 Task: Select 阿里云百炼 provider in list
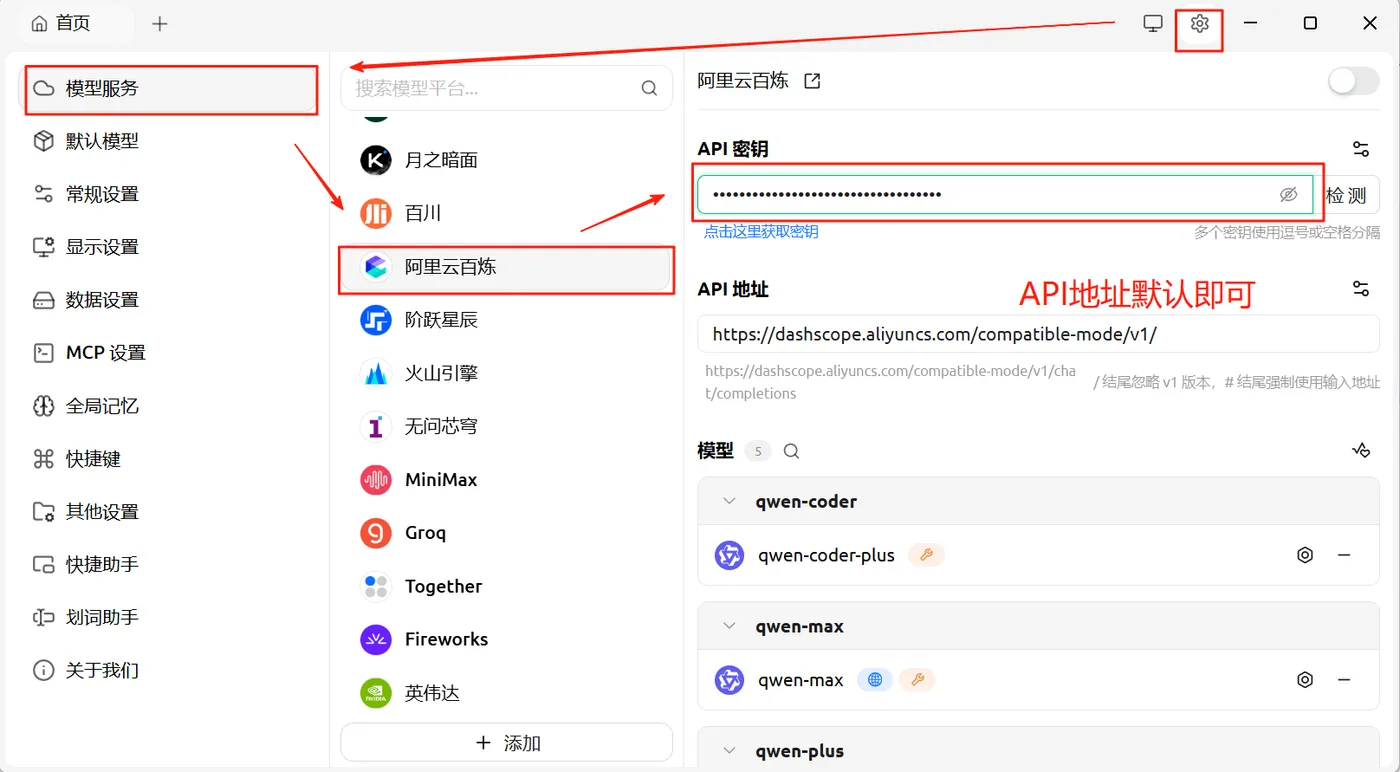pos(506,267)
